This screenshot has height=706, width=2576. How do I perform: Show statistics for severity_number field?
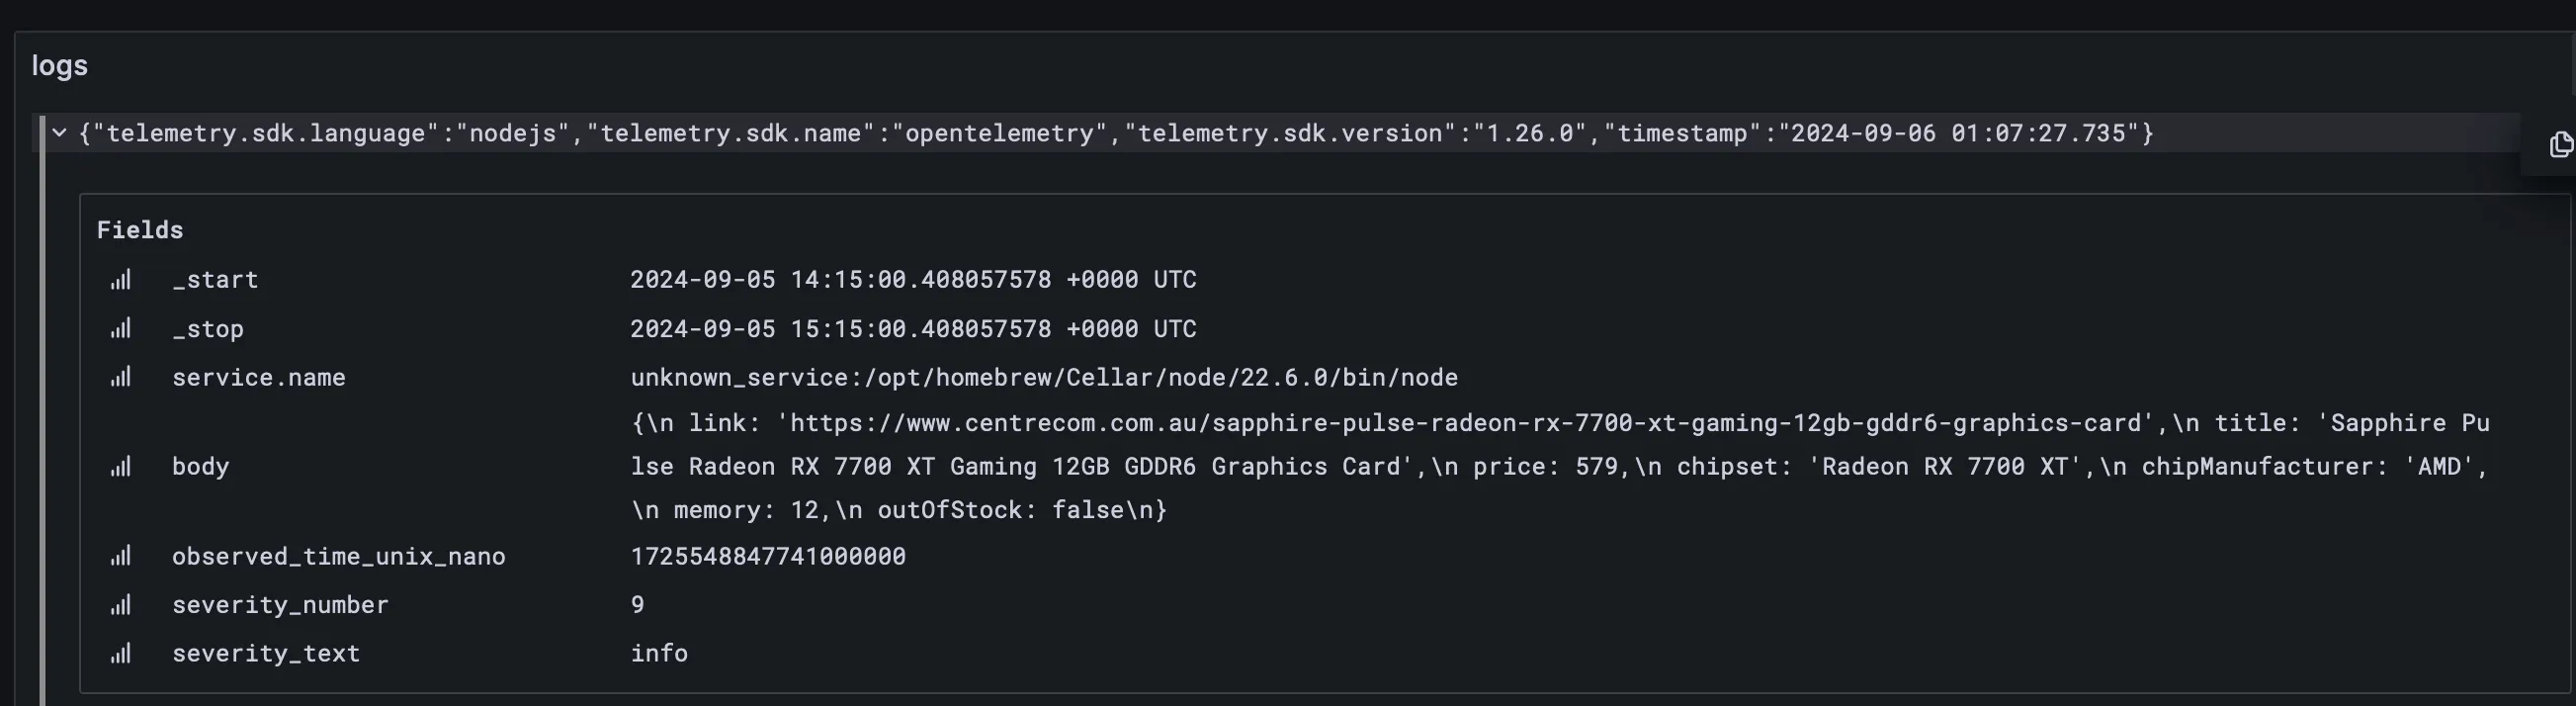click(121, 604)
